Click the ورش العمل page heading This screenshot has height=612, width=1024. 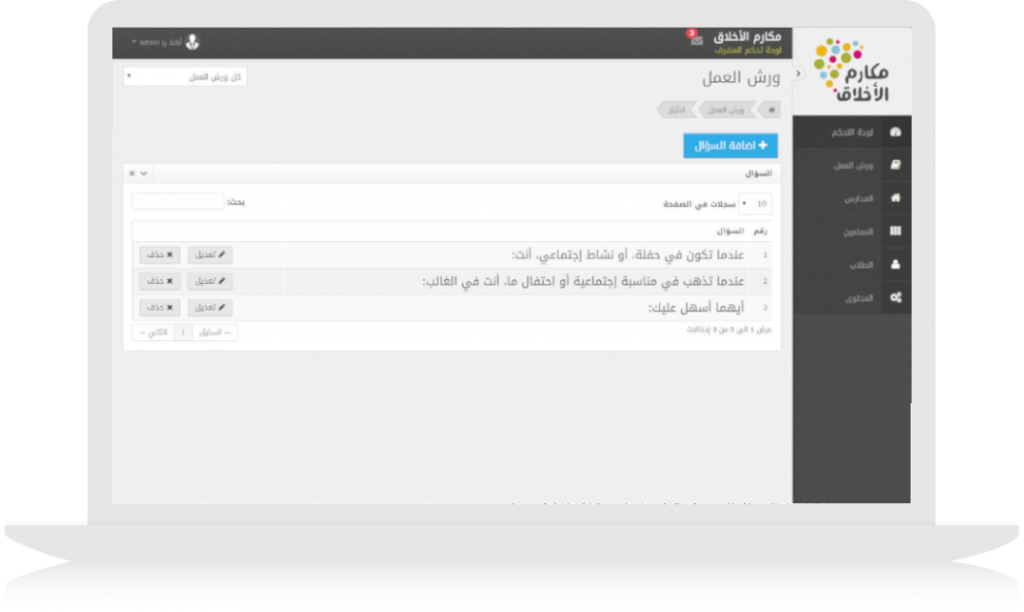(x=741, y=78)
